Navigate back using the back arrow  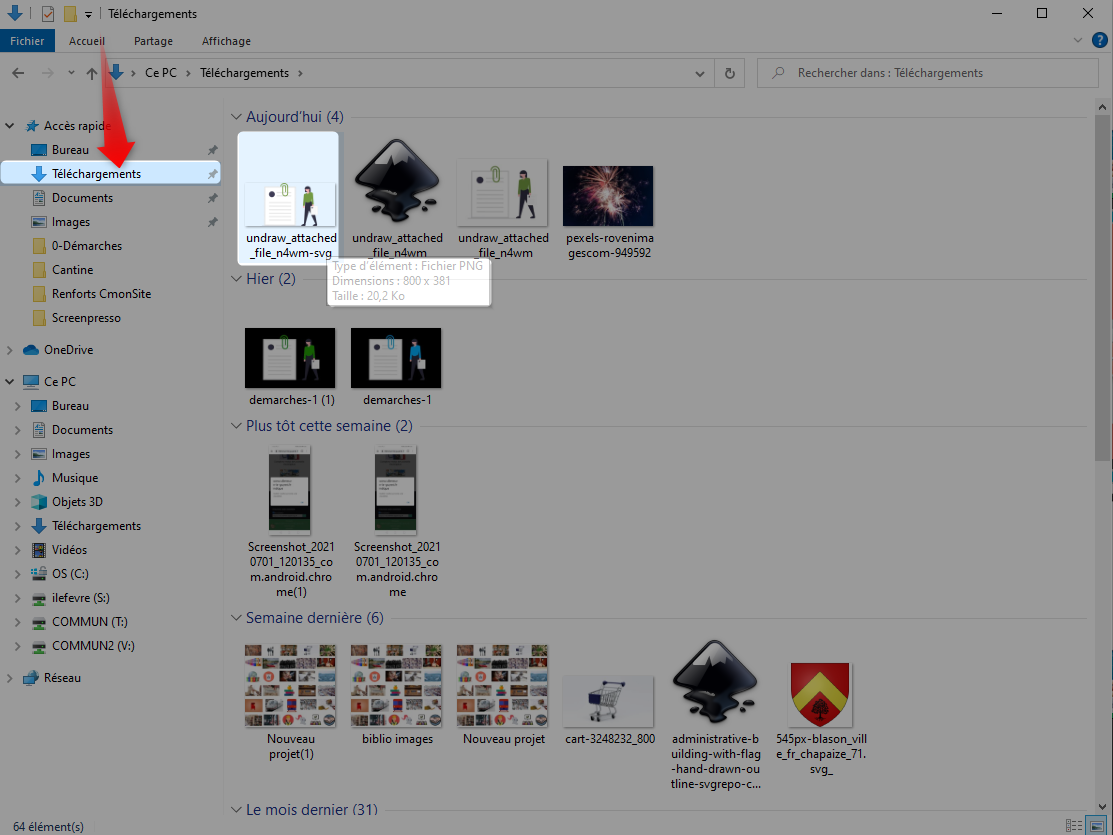point(19,73)
